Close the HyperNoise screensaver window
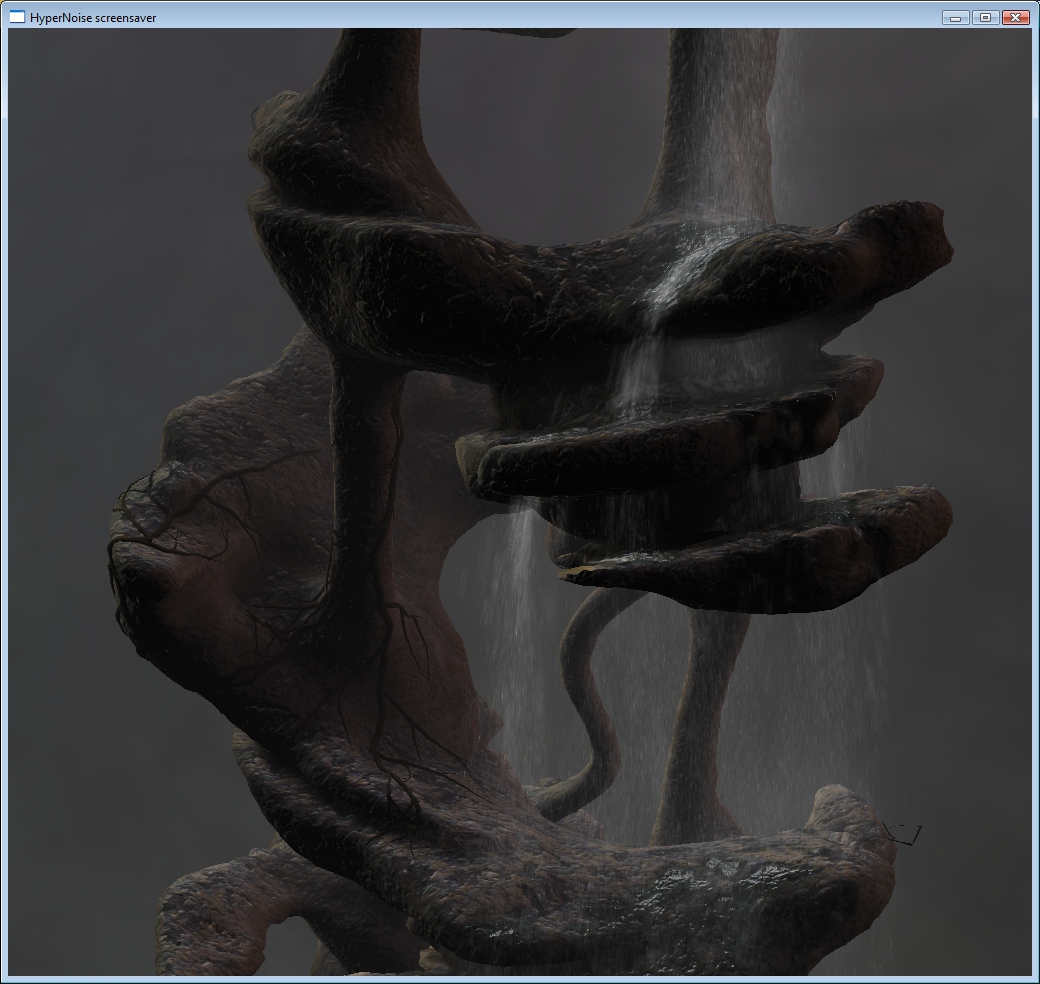The width and height of the screenshot is (1040, 984). (1015, 17)
